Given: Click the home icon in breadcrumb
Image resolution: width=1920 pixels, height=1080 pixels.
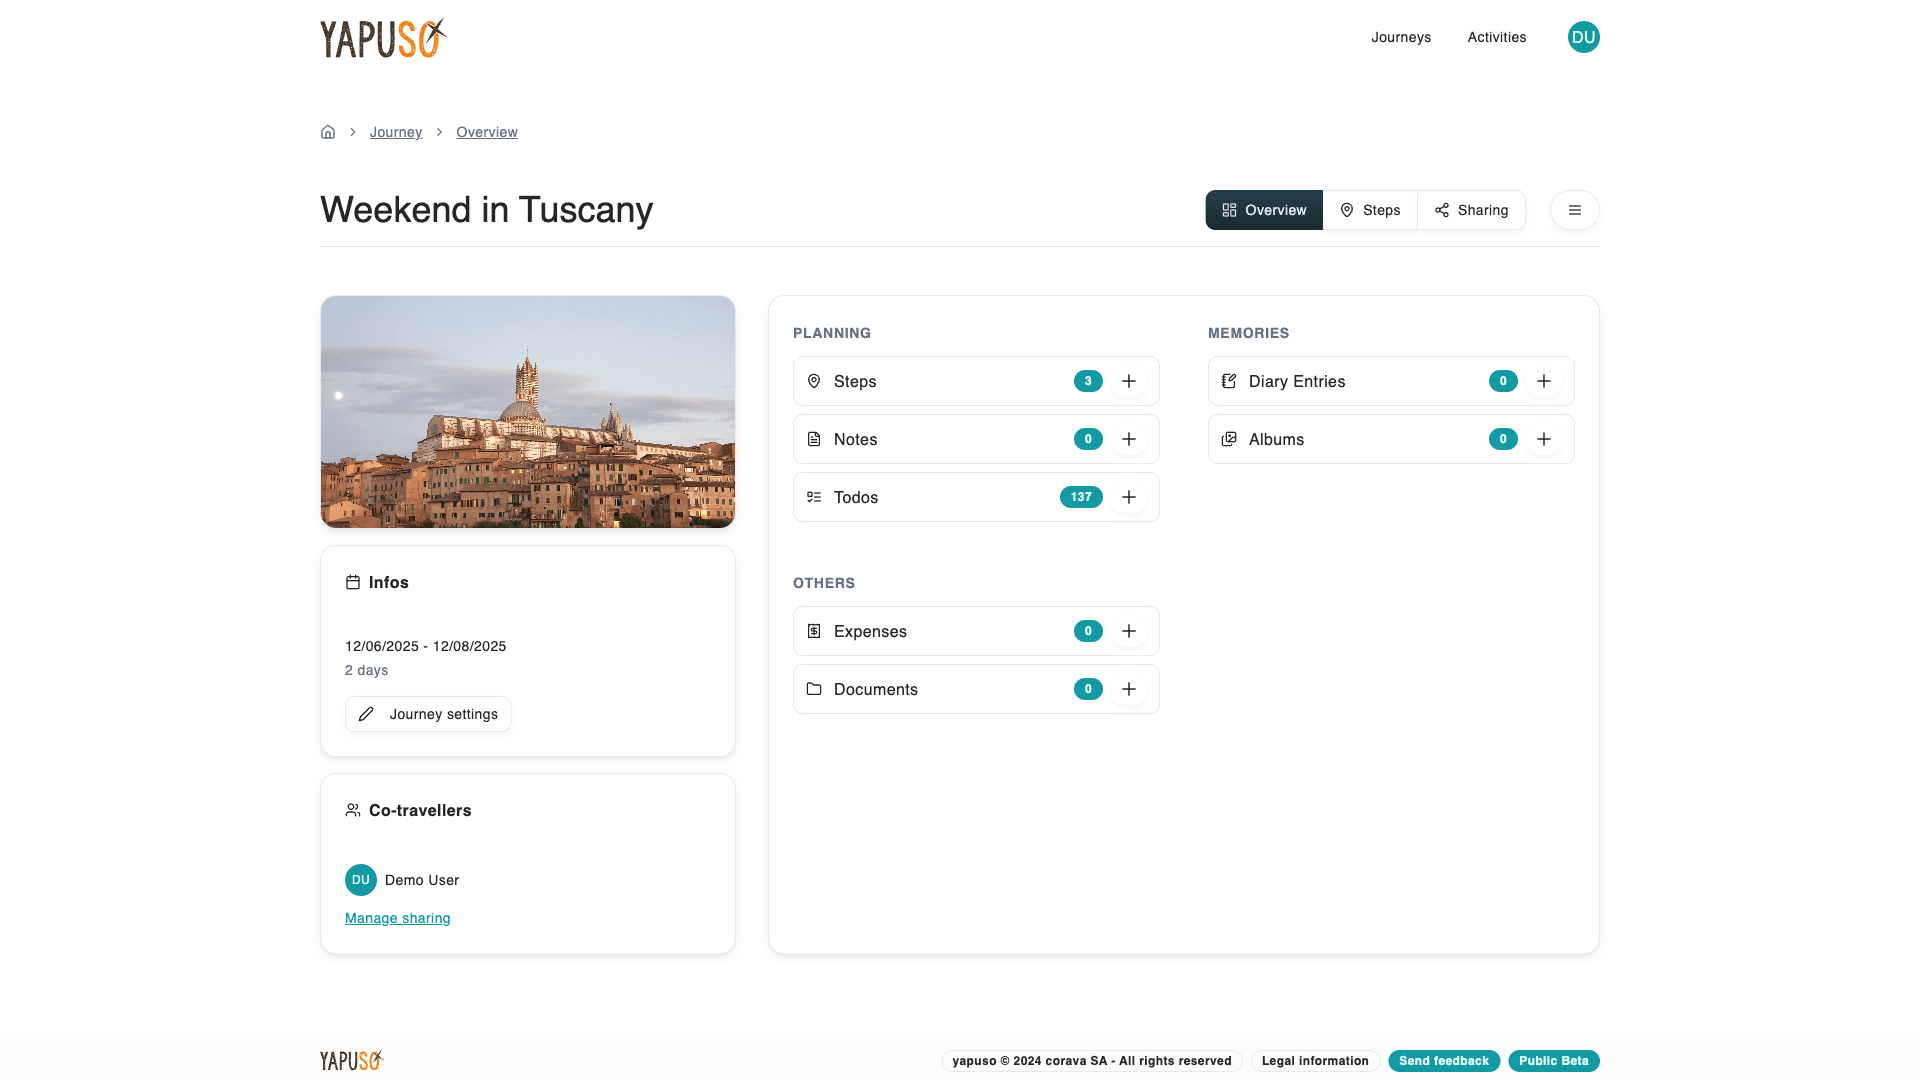Looking at the screenshot, I should 328,132.
